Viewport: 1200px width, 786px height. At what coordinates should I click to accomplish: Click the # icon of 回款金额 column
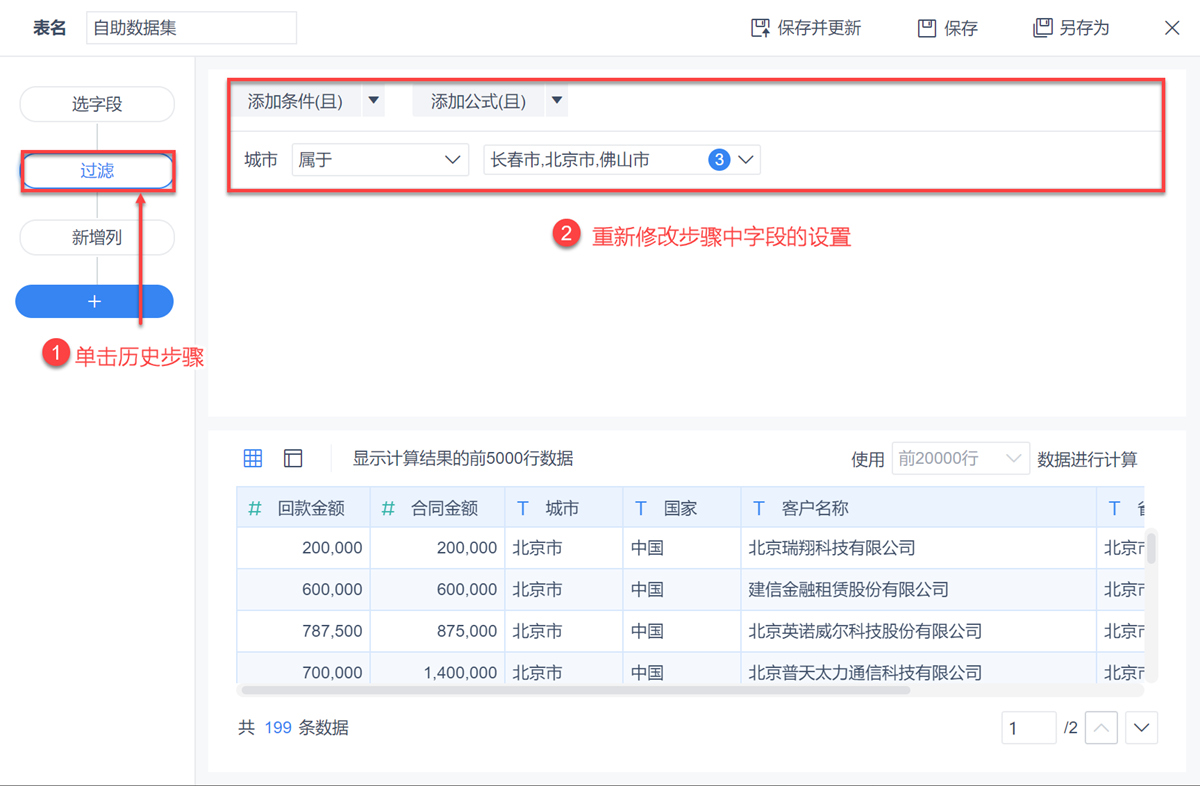point(255,508)
